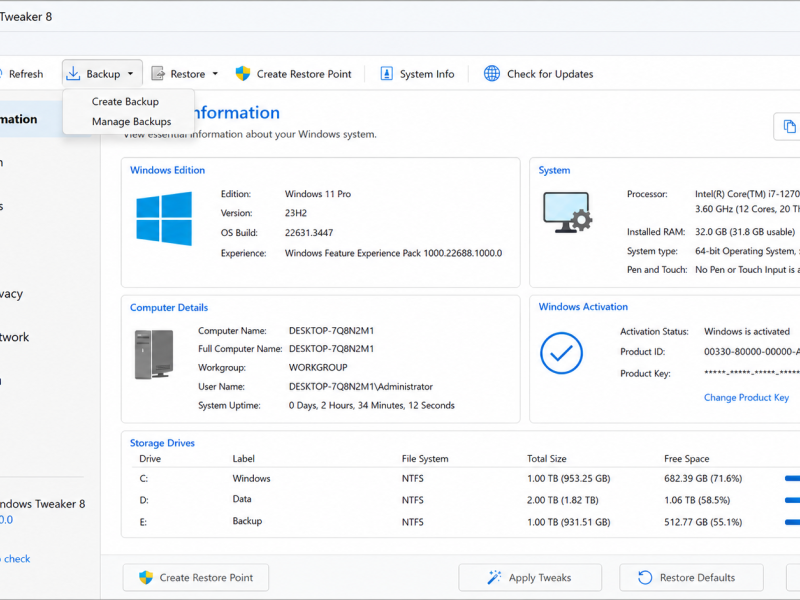
Task: Select the D: drive row label Data
Action: click(242, 499)
